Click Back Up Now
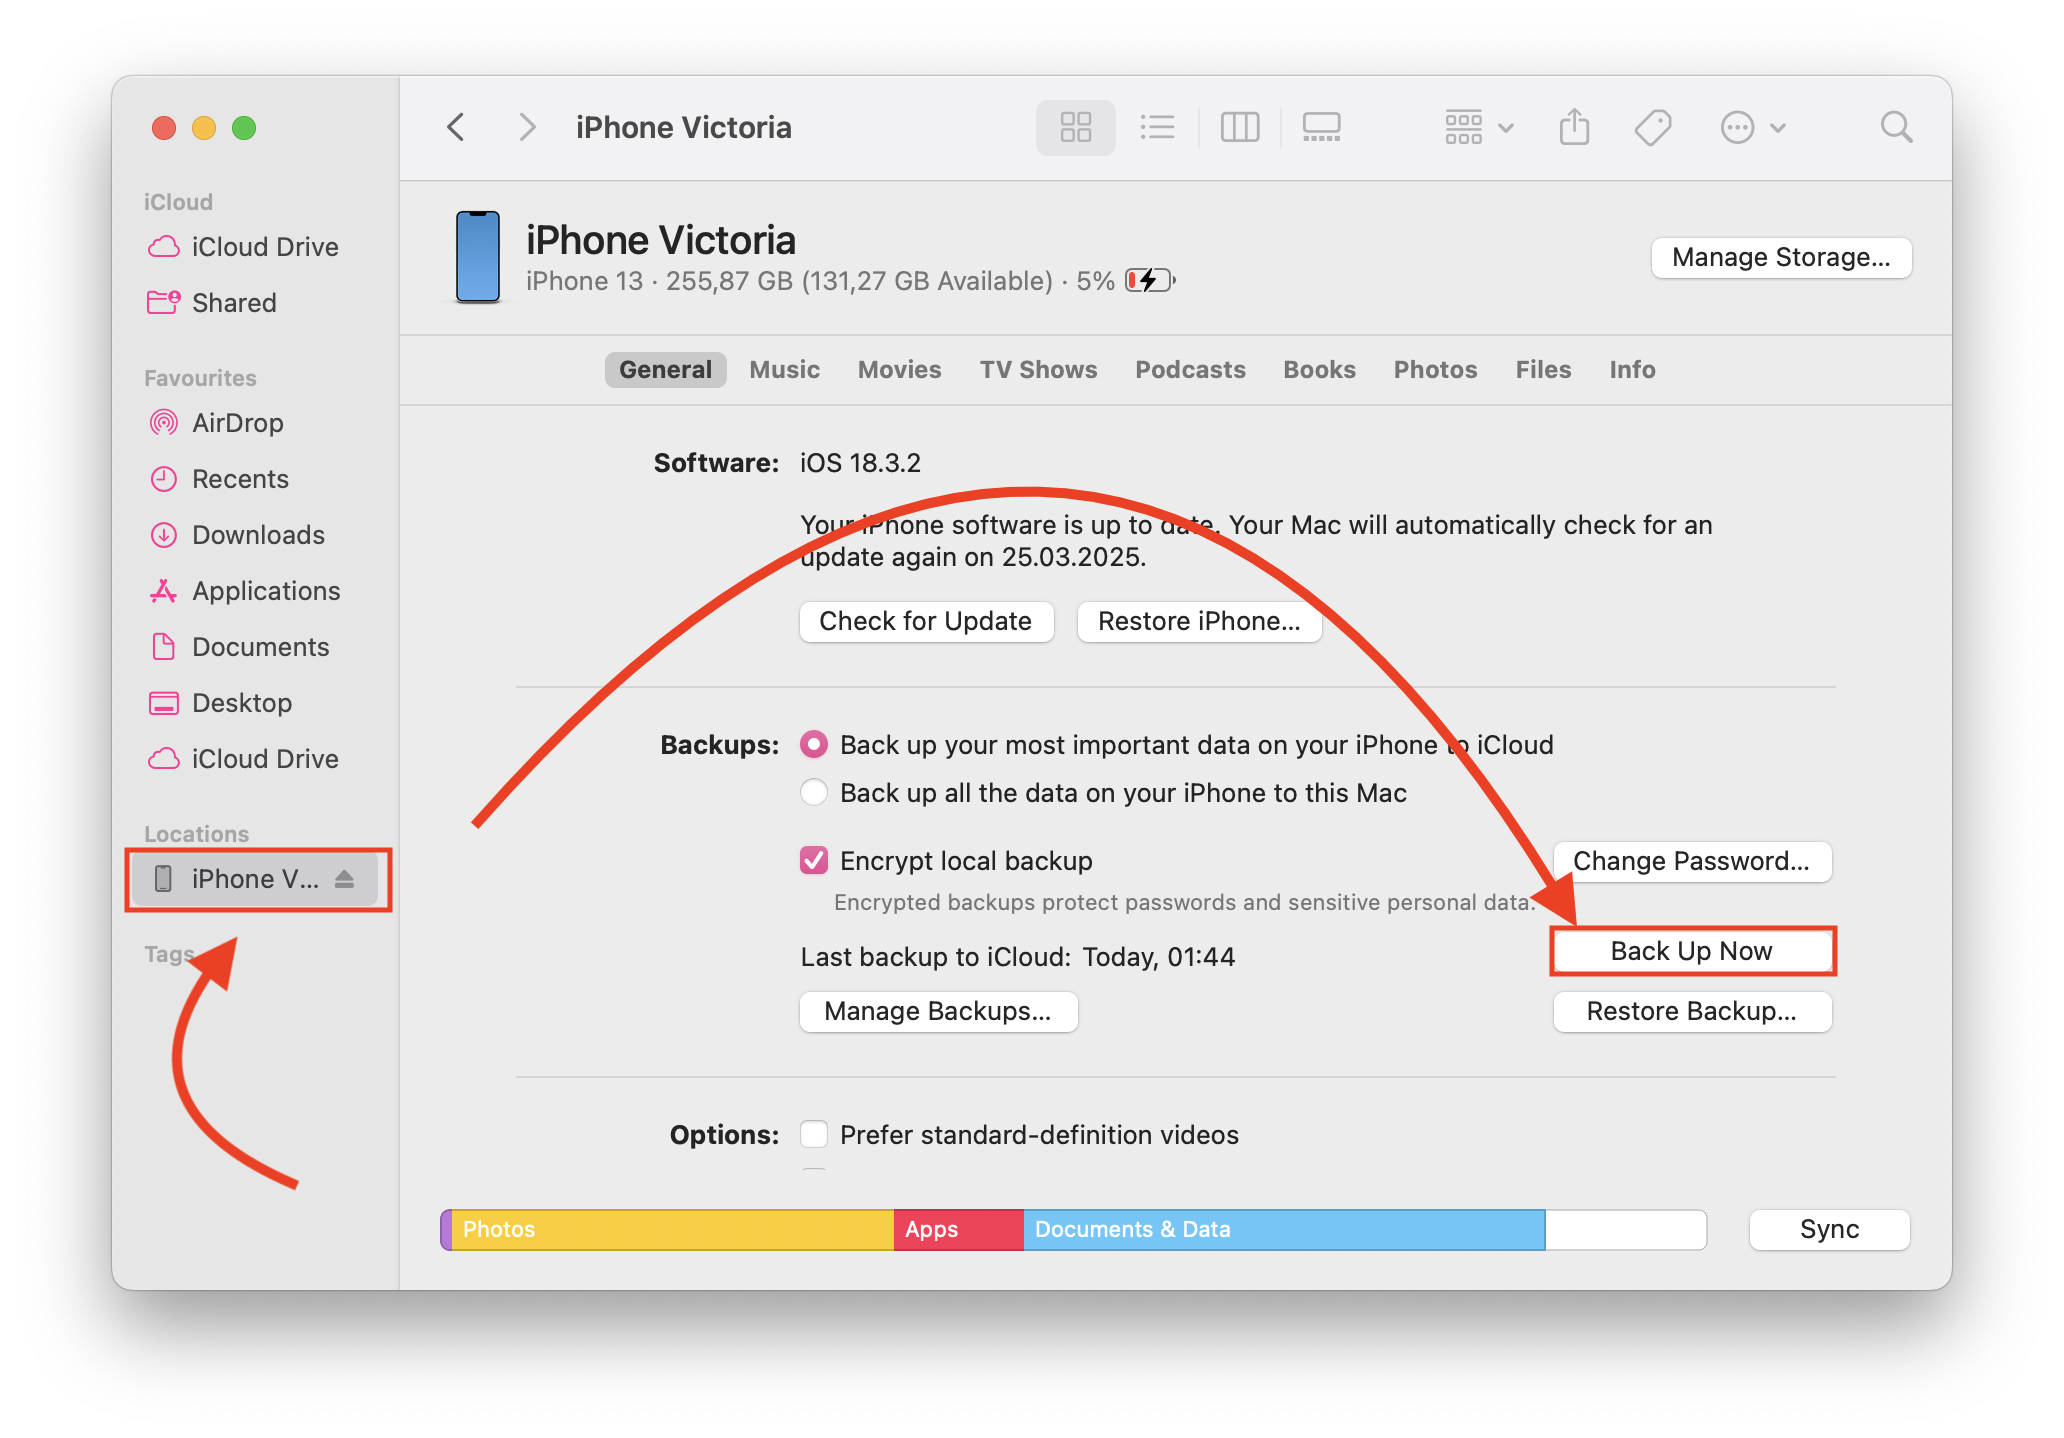The width and height of the screenshot is (2064, 1438). 1692,952
